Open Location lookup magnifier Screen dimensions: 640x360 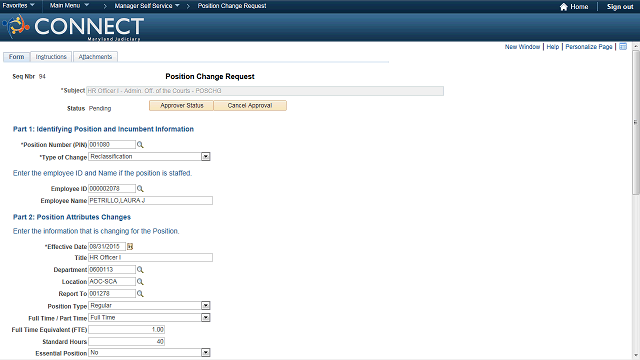coord(140,282)
